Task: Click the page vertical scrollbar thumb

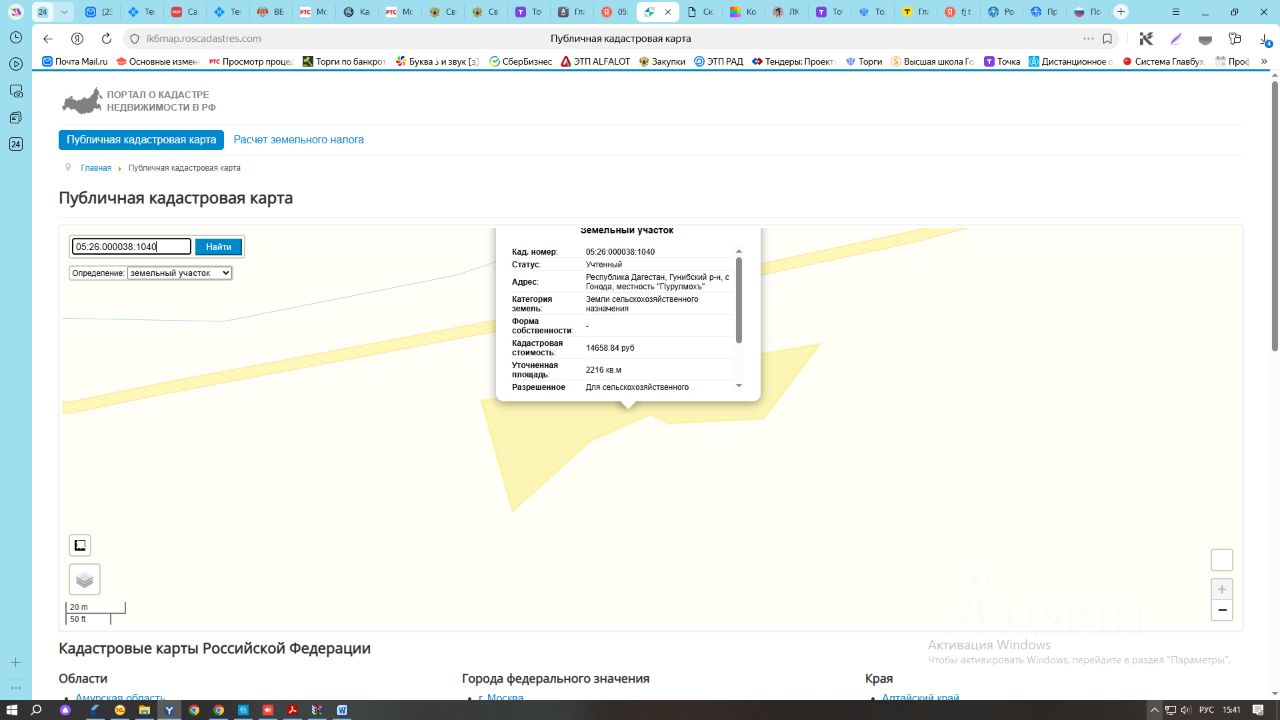Action: point(1274,216)
